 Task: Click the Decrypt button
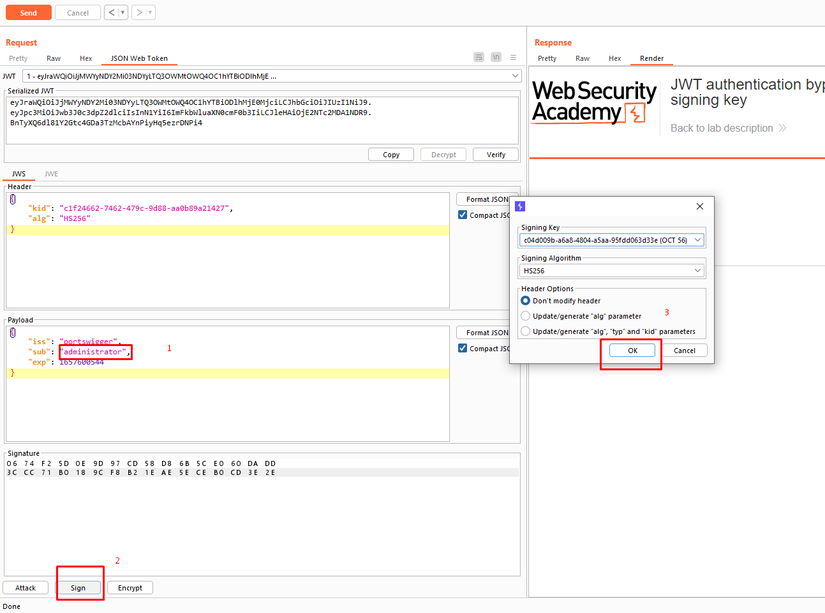(444, 155)
